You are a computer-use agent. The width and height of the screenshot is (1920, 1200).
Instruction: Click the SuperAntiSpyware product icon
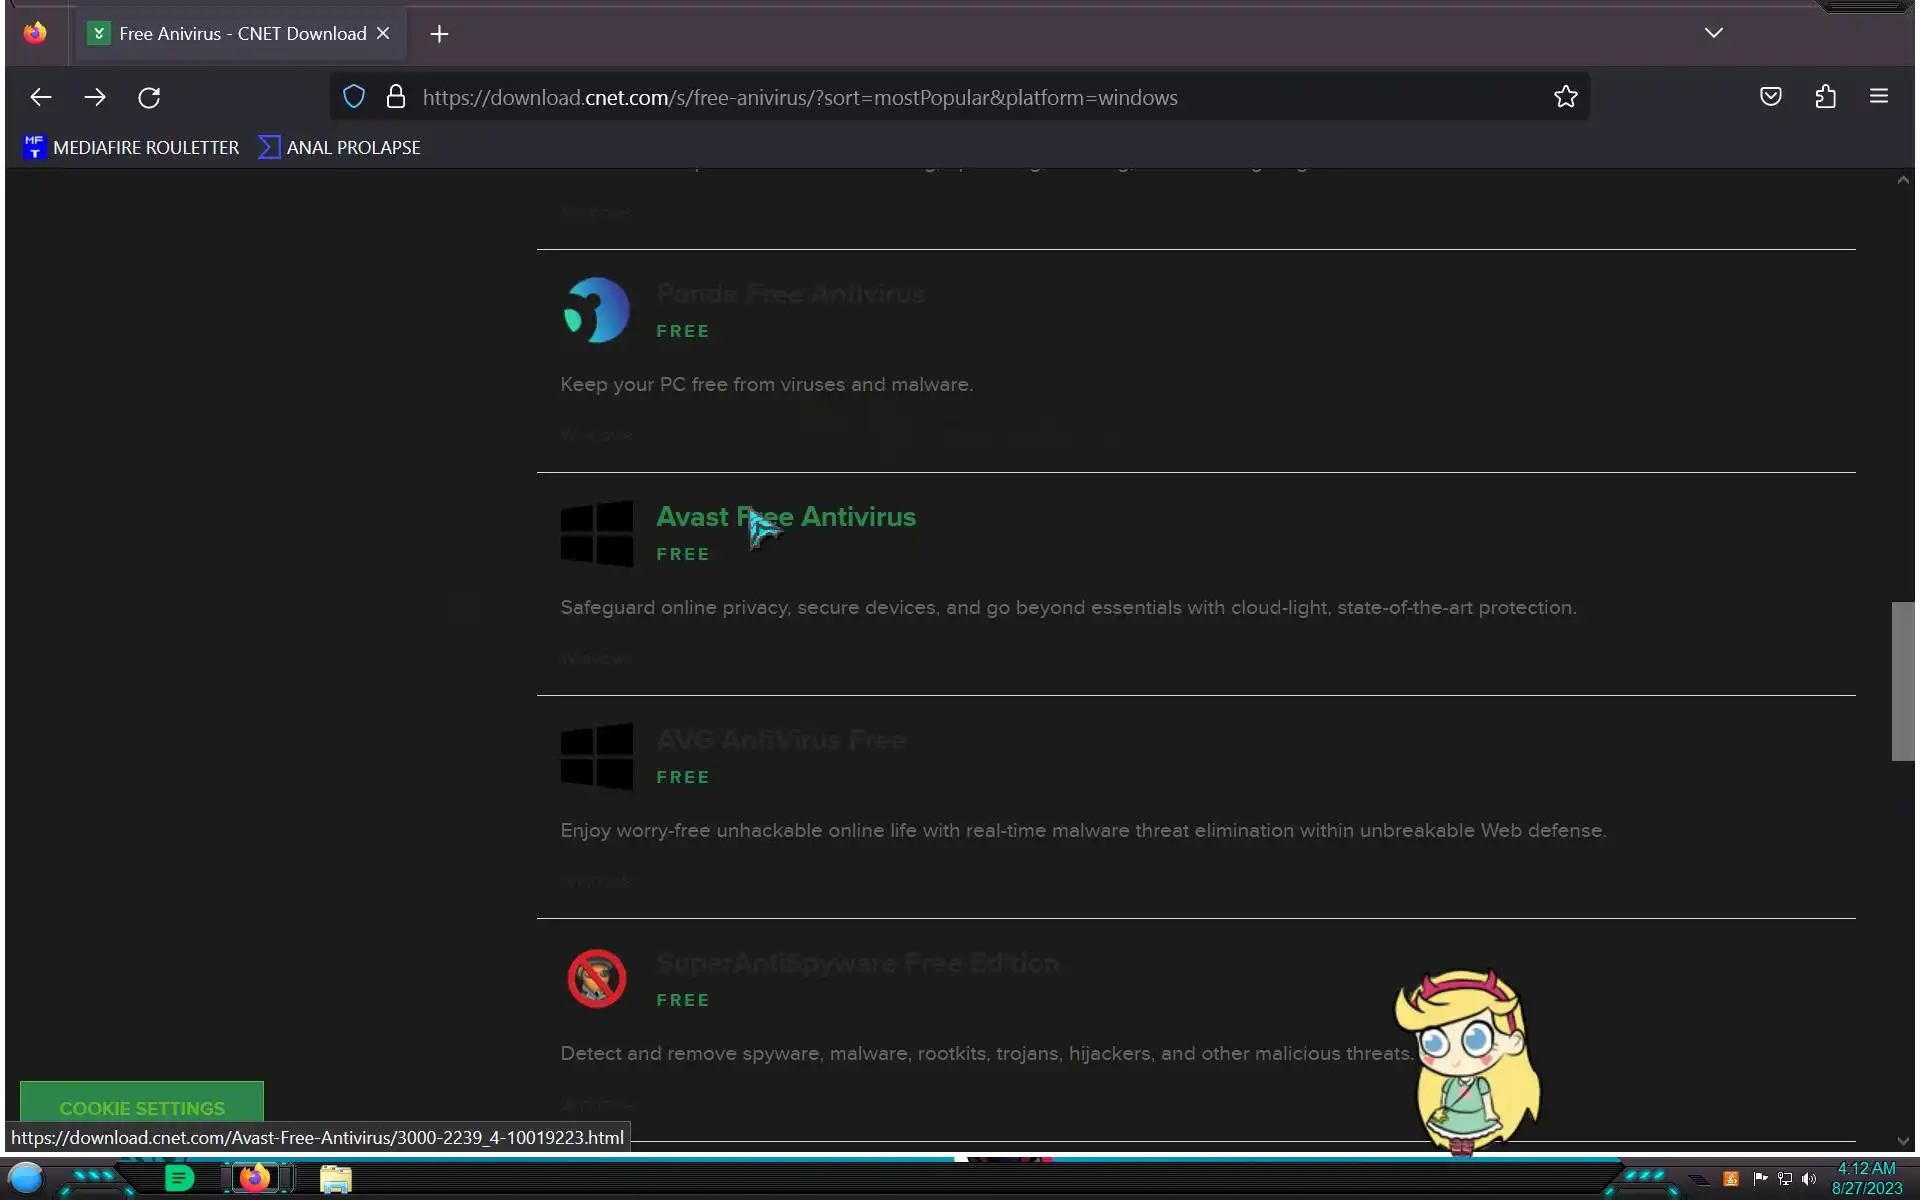pos(597,978)
